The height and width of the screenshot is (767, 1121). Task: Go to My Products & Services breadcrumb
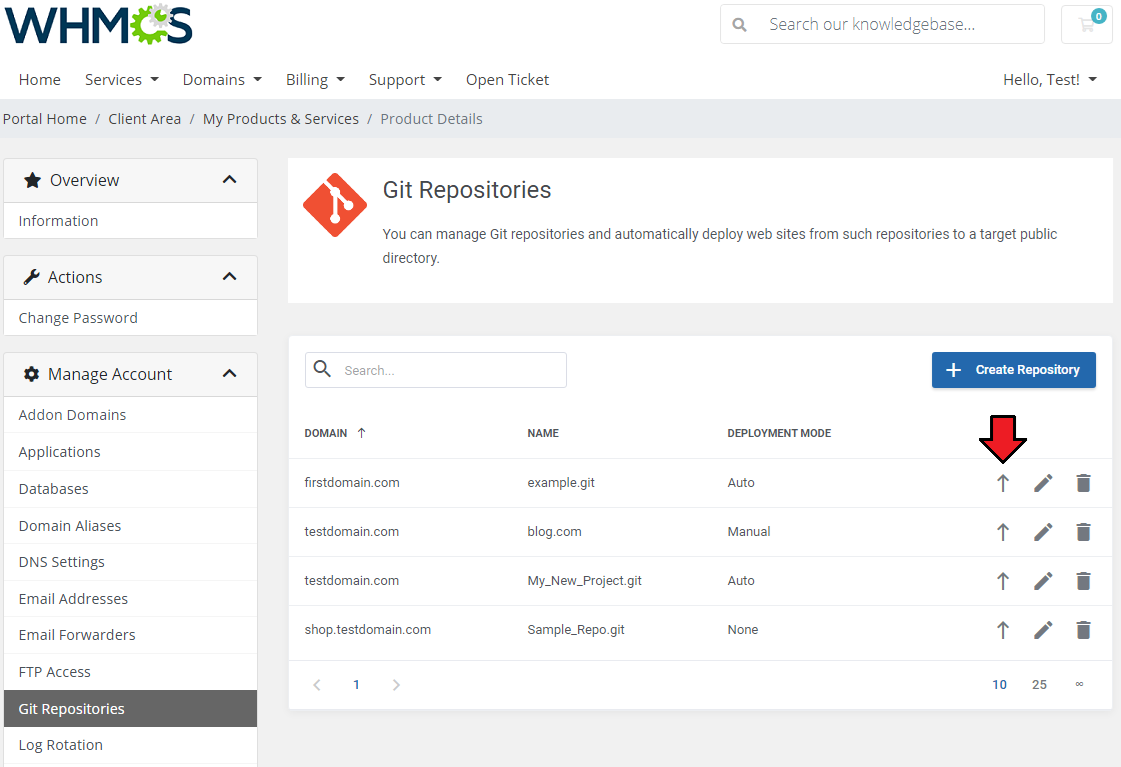point(280,119)
